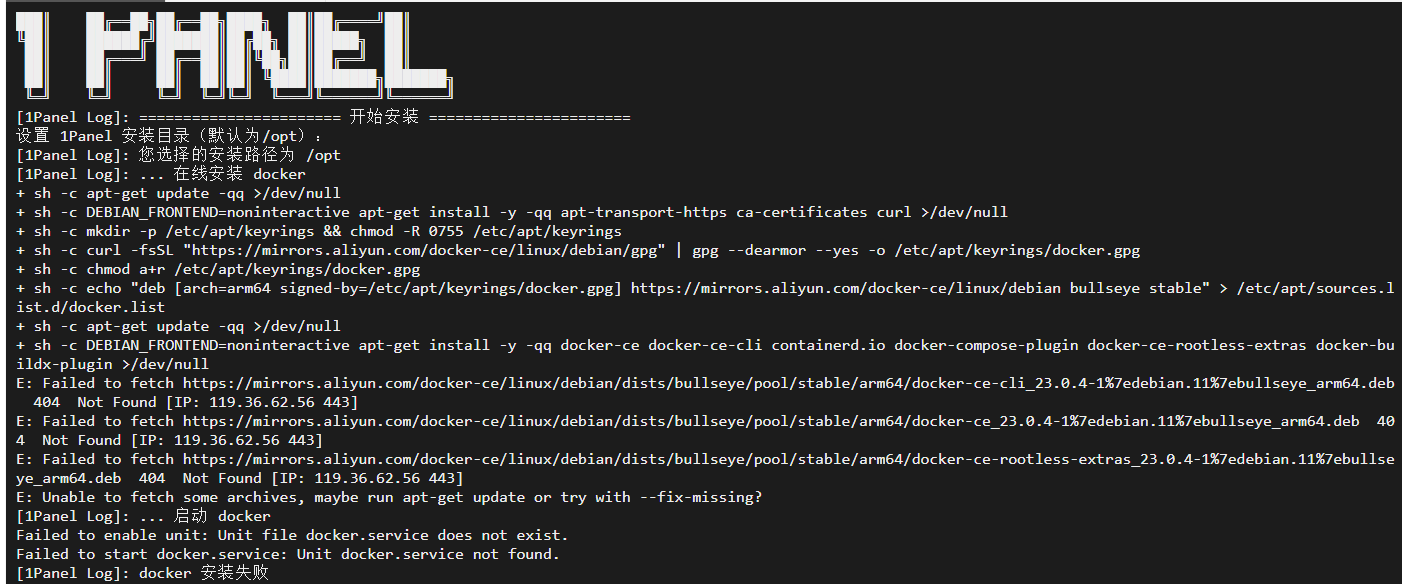
Task: Click the 在线安装 docker log line
Action: coord(162,174)
